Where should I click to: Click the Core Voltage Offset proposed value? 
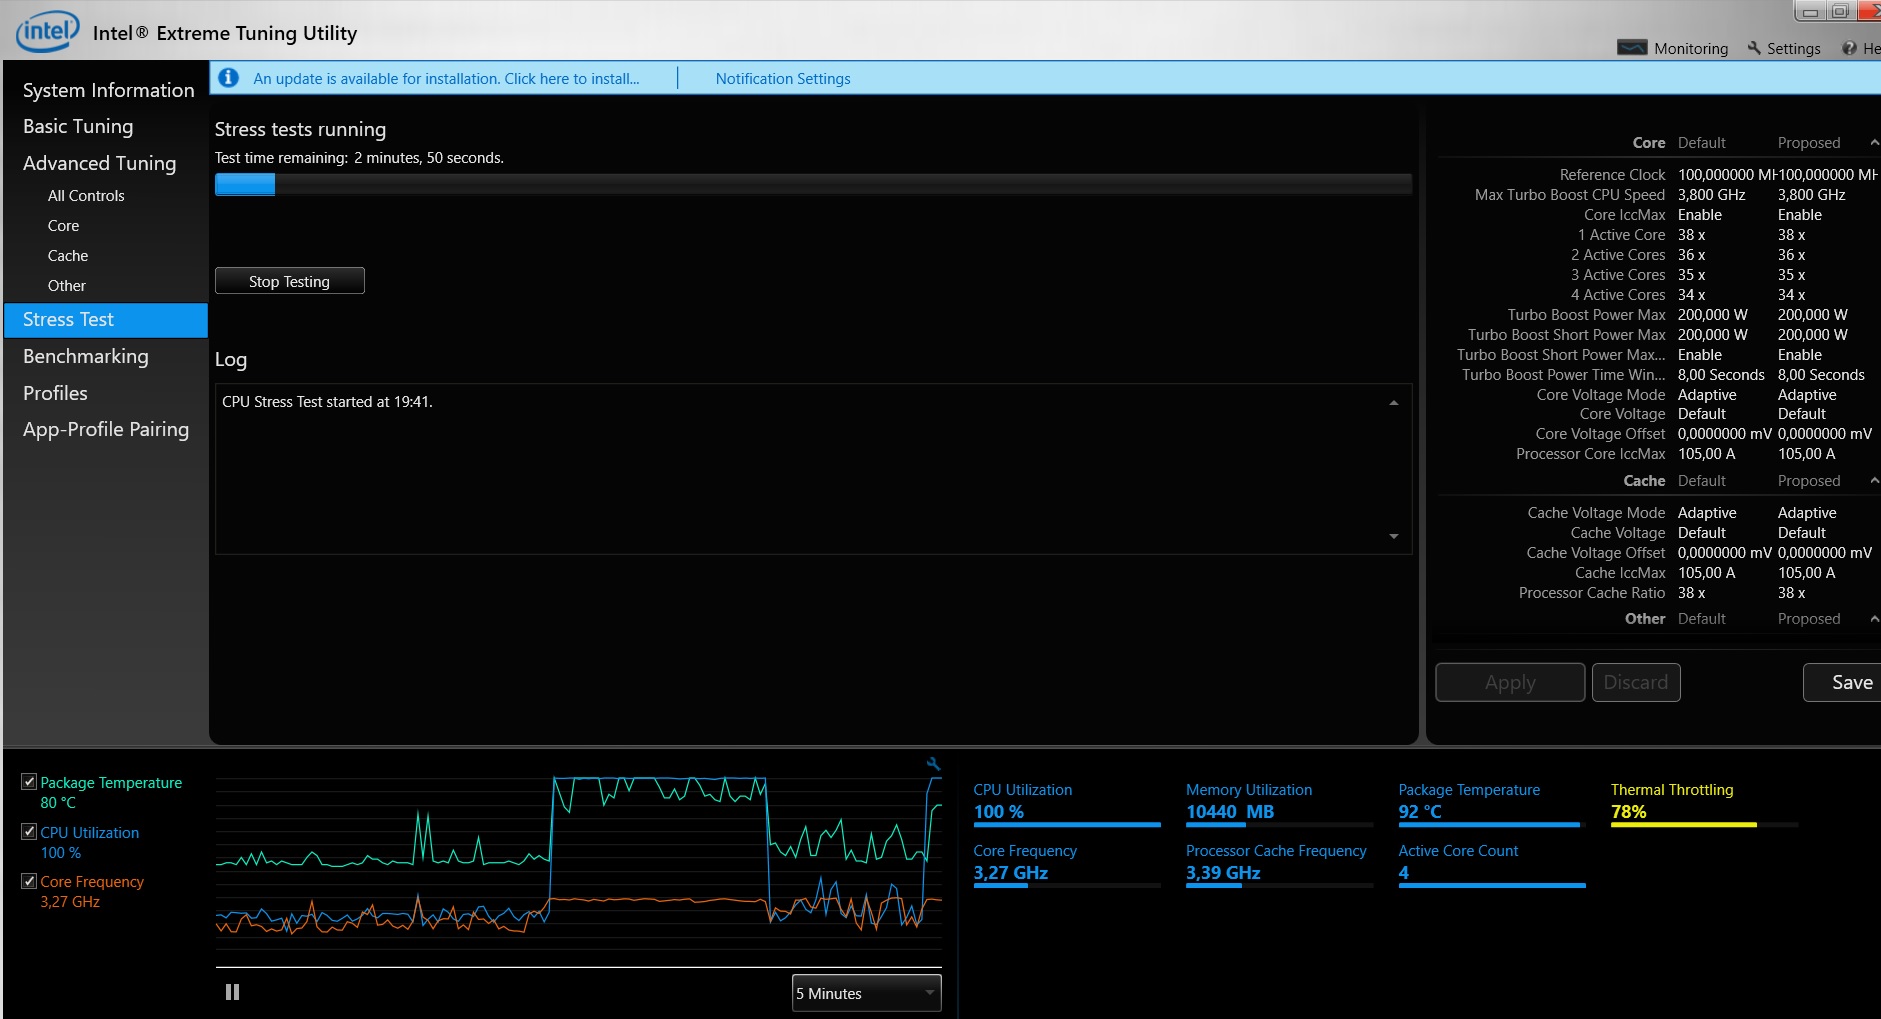pyautogui.click(x=1824, y=434)
